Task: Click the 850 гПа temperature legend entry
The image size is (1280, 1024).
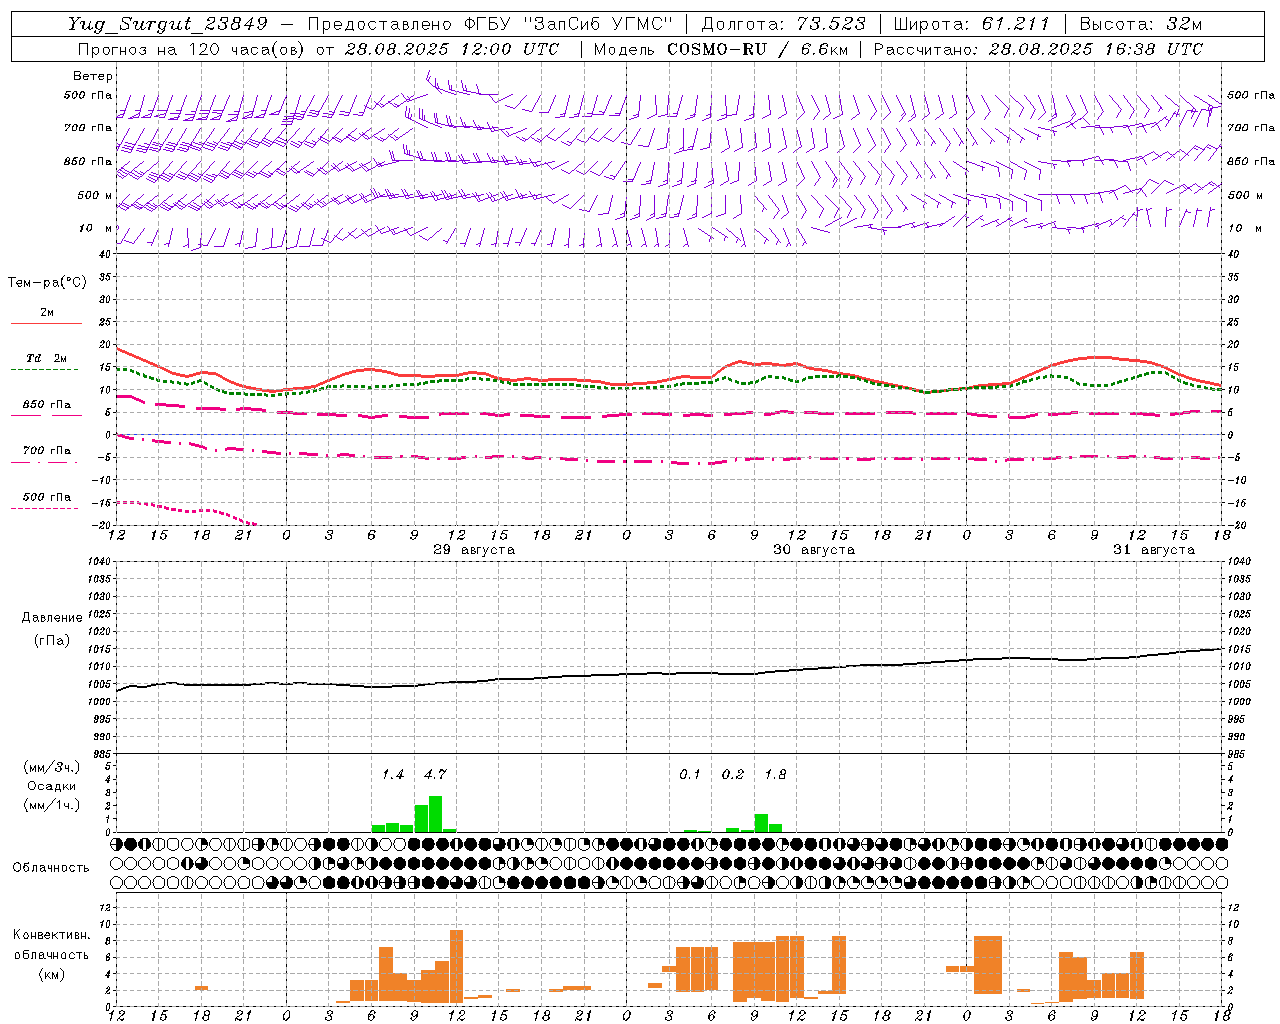Action: point(47,405)
